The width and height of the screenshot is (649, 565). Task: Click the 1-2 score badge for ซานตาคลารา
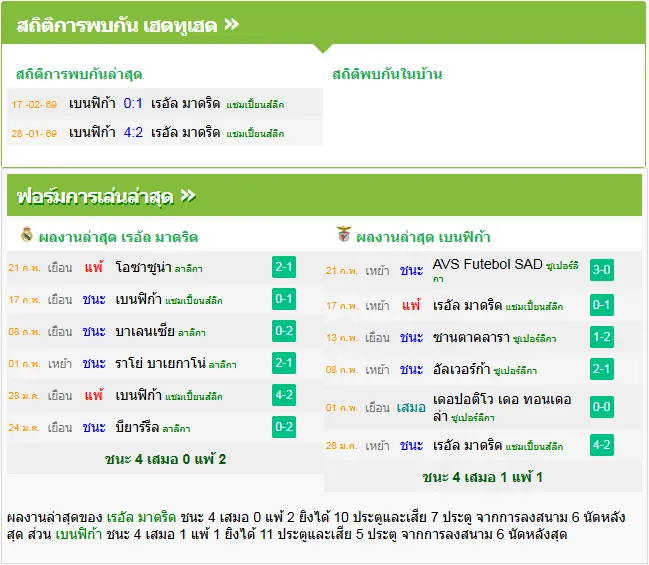coord(602,337)
